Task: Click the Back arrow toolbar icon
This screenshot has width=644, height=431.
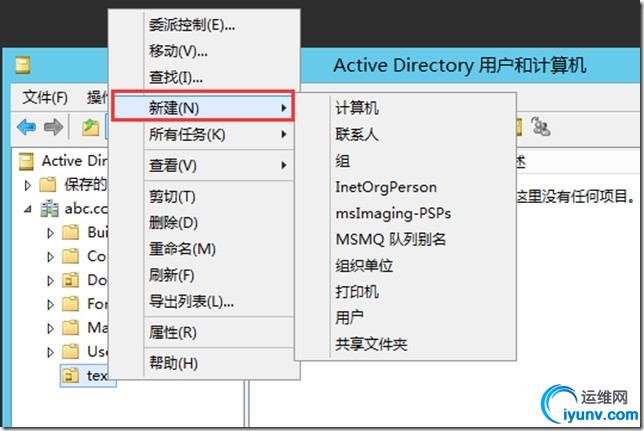Action: point(26,127)
